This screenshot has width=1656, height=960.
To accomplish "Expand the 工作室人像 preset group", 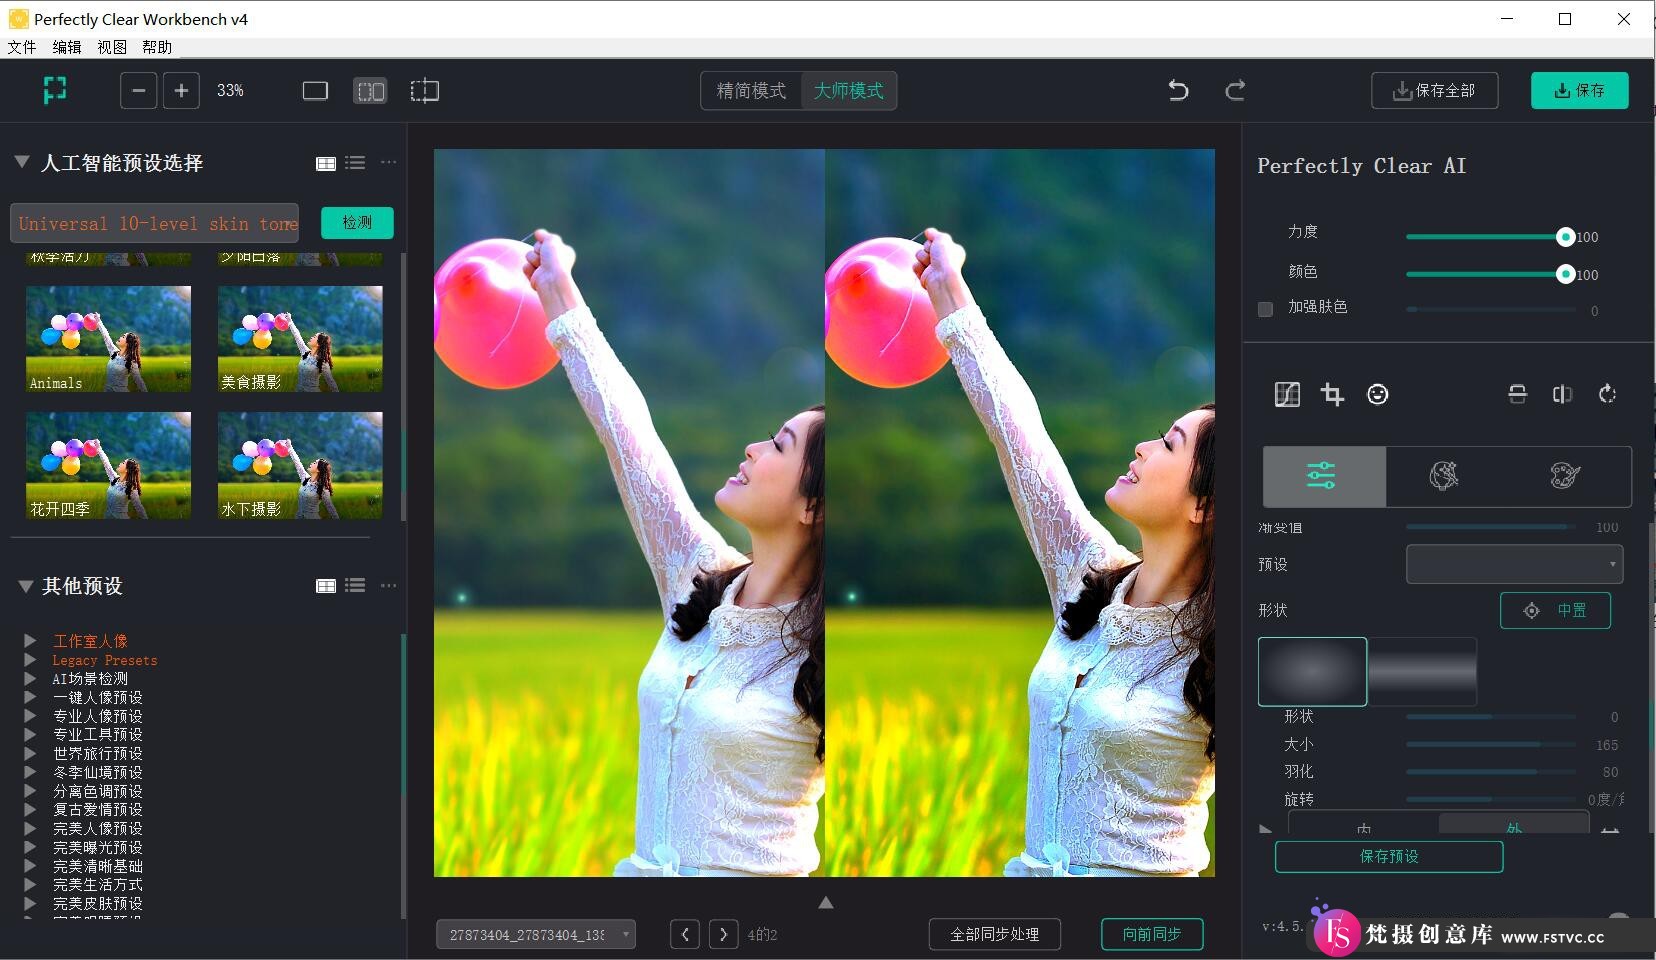I will point(31,641).
